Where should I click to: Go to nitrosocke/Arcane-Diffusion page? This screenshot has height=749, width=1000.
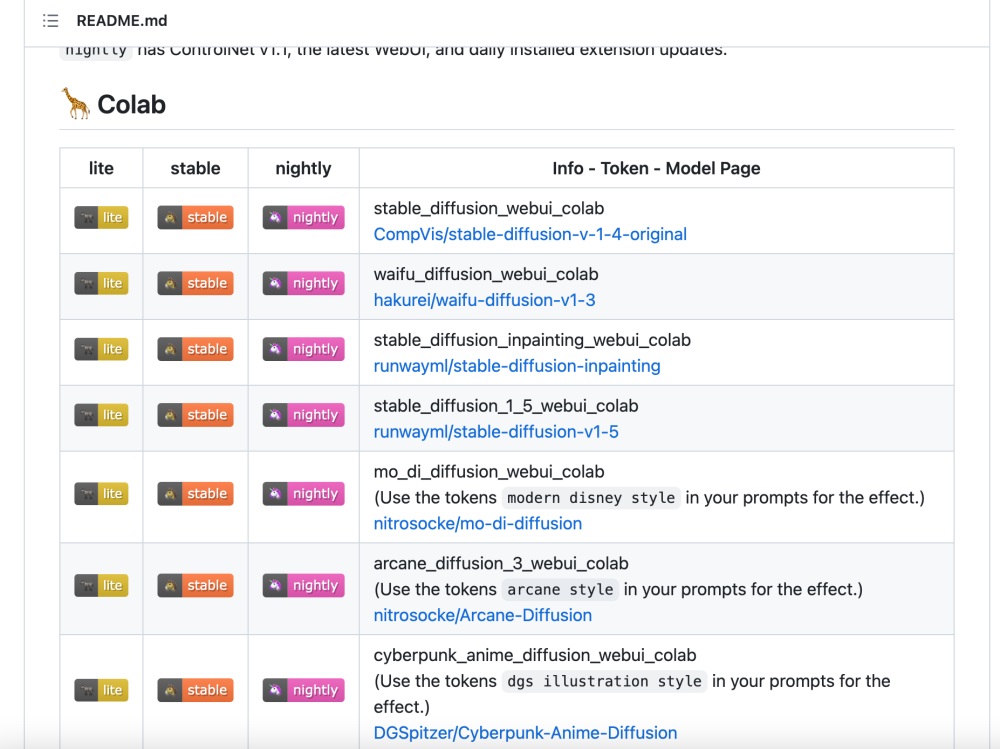482,616
